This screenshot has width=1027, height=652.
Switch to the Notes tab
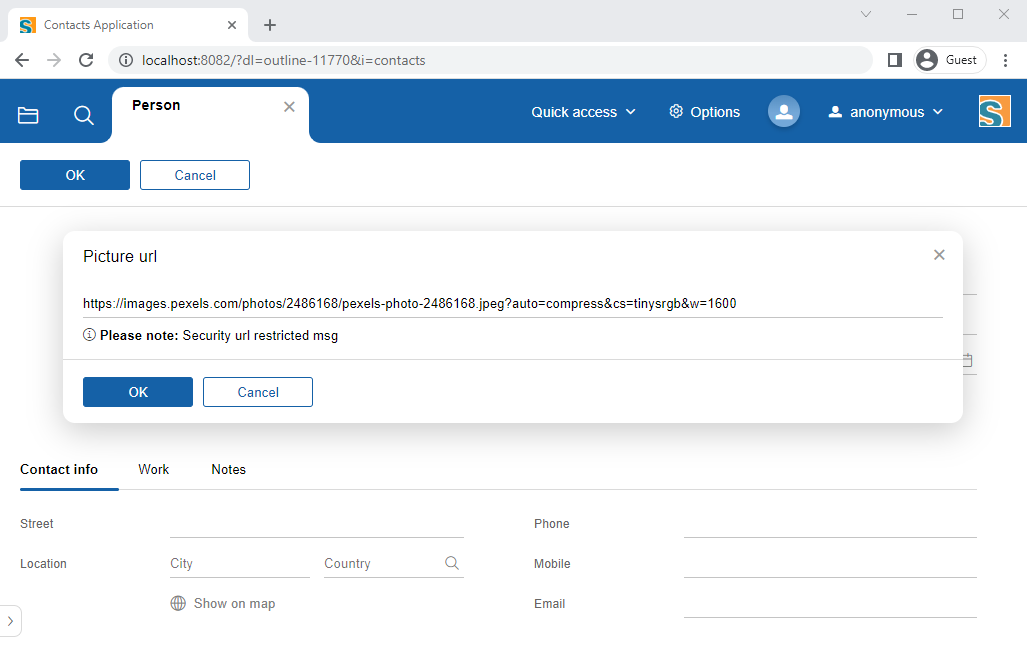(x=228, y=469)
